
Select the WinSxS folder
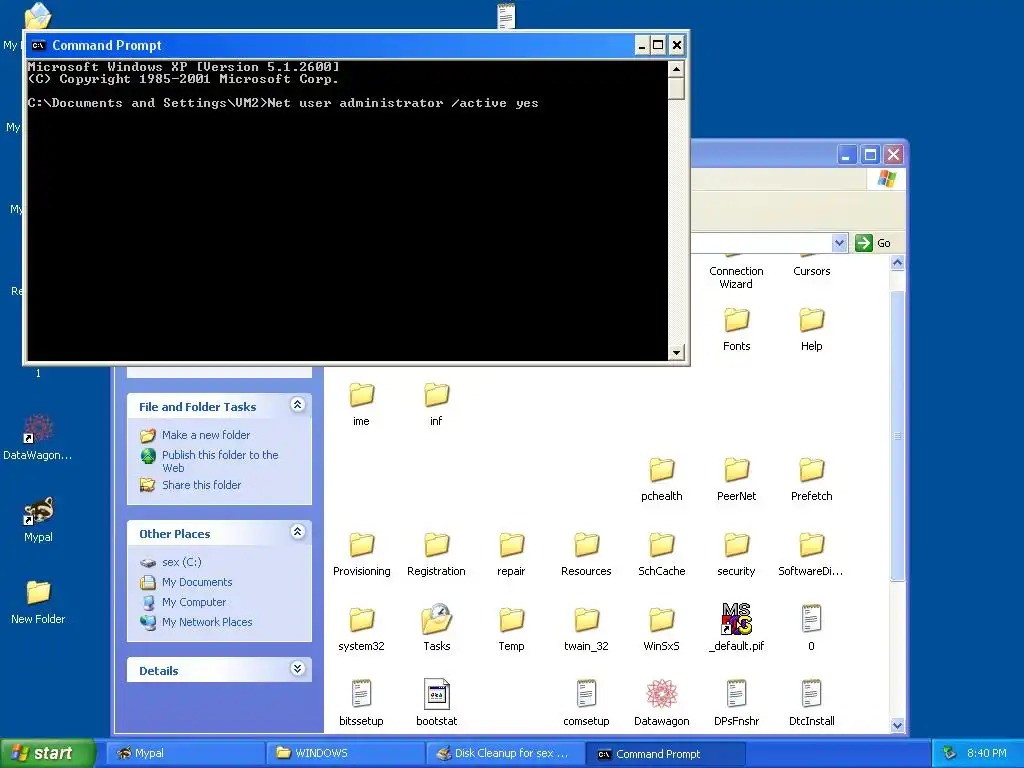[x=662, y=630]
